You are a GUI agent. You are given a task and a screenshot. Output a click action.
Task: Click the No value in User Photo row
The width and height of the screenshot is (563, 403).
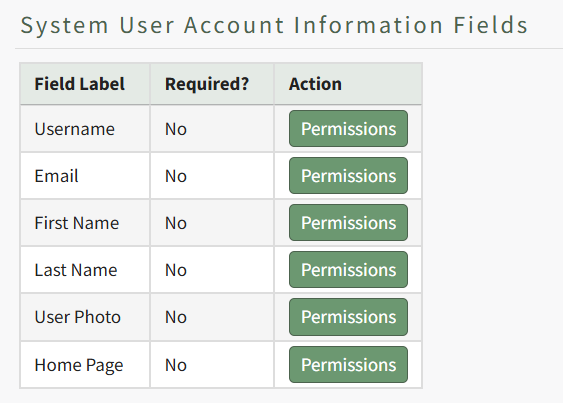coord(176,317)
